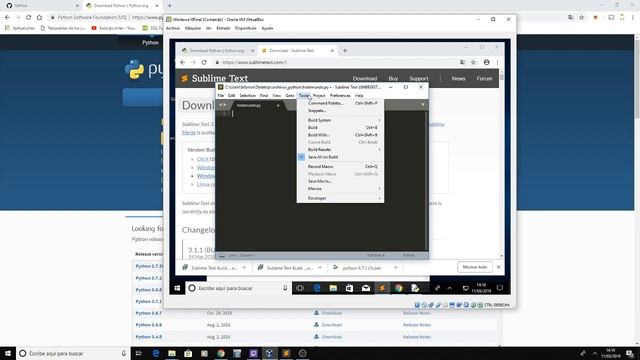This screenshot has height=360, width=640.
Task: Open Chrome on host taskbar
Action: 221,353
